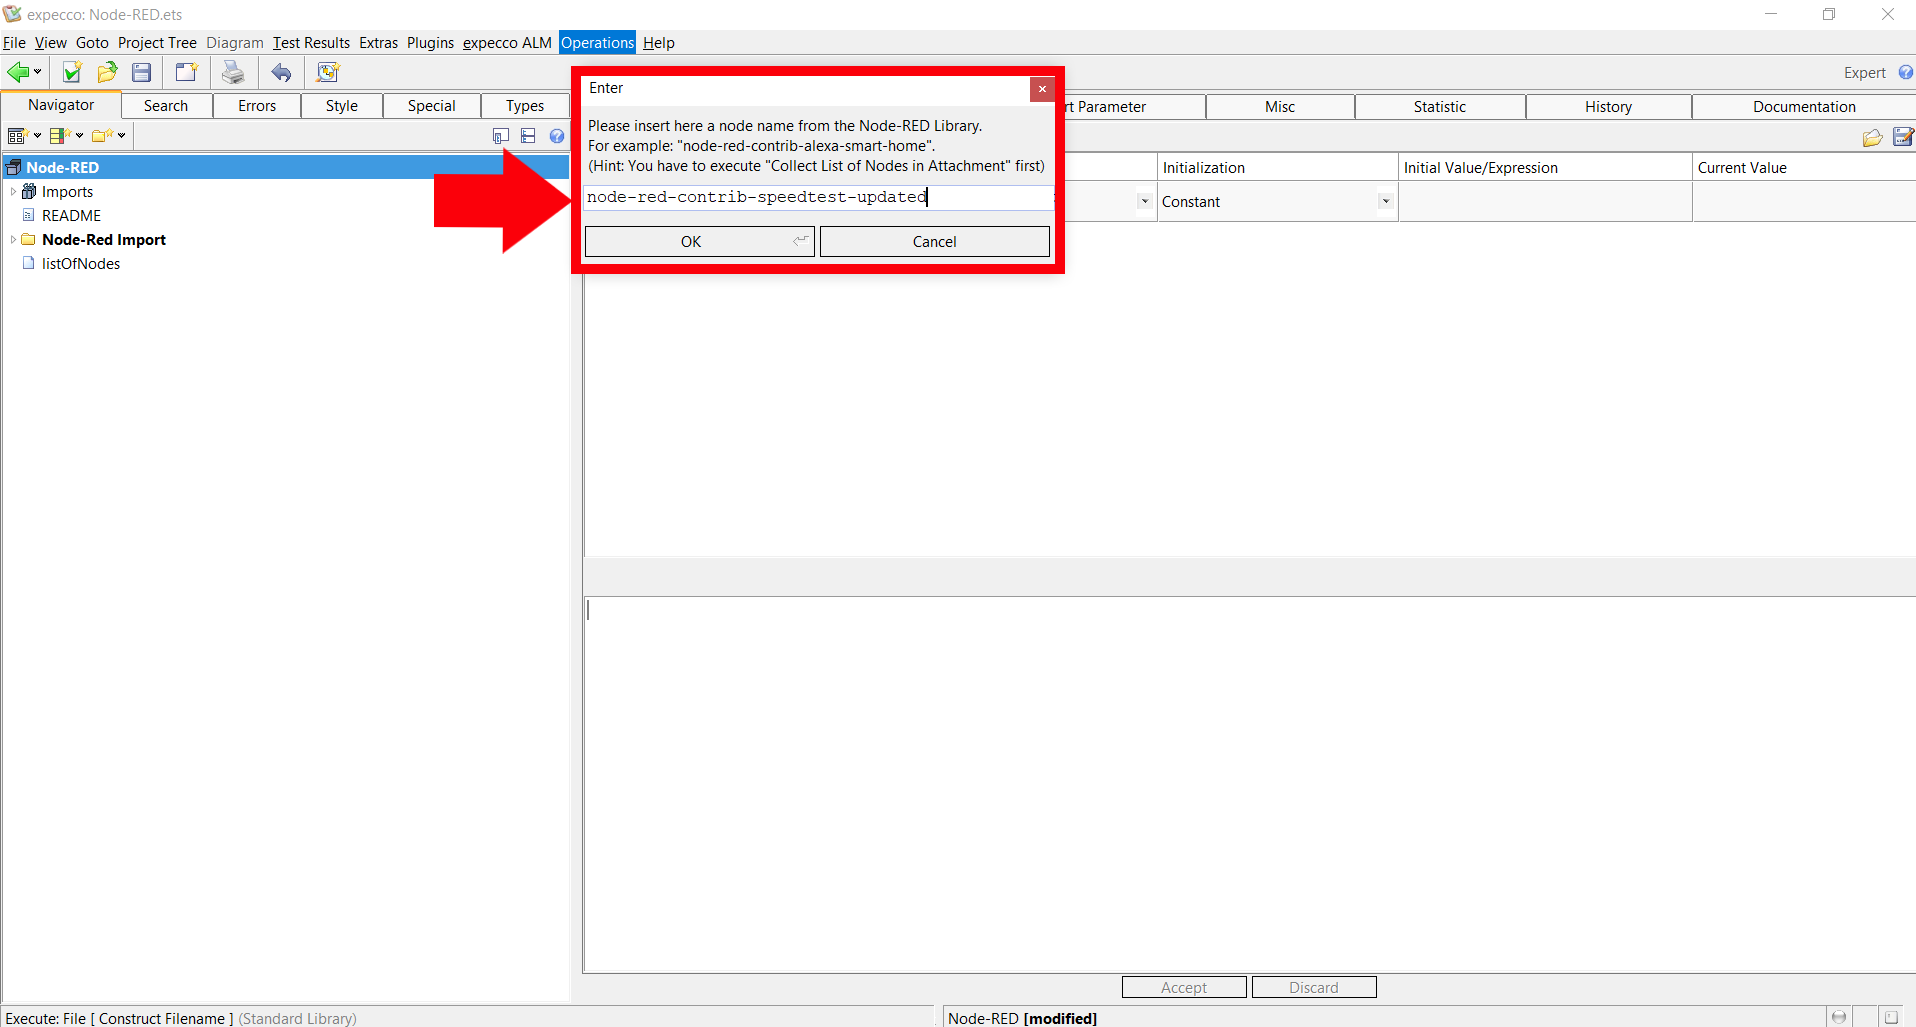This screenshot has width=1916, height=1027.
Task: Open the Constant initialization dropdown
Action: pos(1385,202)
